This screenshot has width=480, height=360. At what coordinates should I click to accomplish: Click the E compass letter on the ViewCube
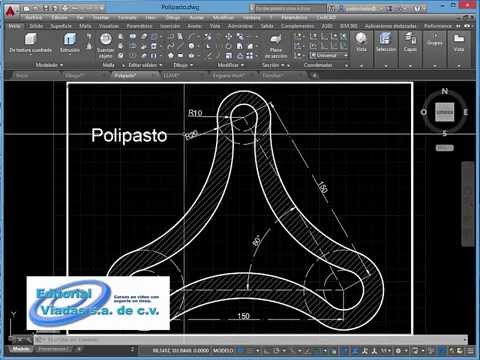pos(466,112)
